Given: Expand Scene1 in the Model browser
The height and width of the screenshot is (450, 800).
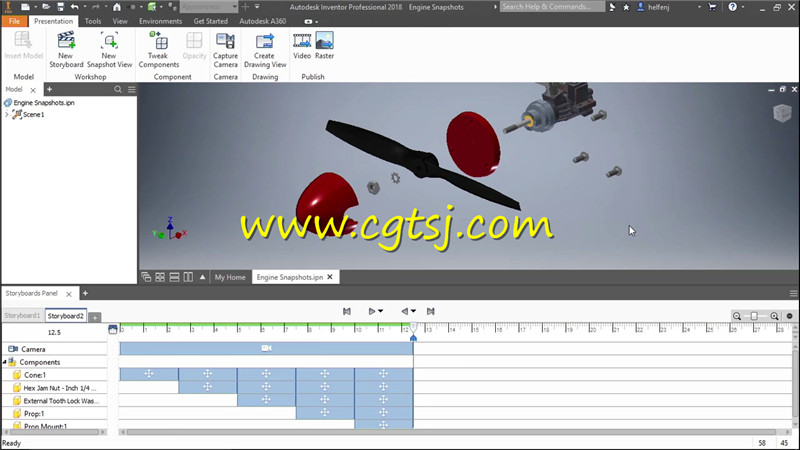Looking at the screenshot, I should point(7,115).
